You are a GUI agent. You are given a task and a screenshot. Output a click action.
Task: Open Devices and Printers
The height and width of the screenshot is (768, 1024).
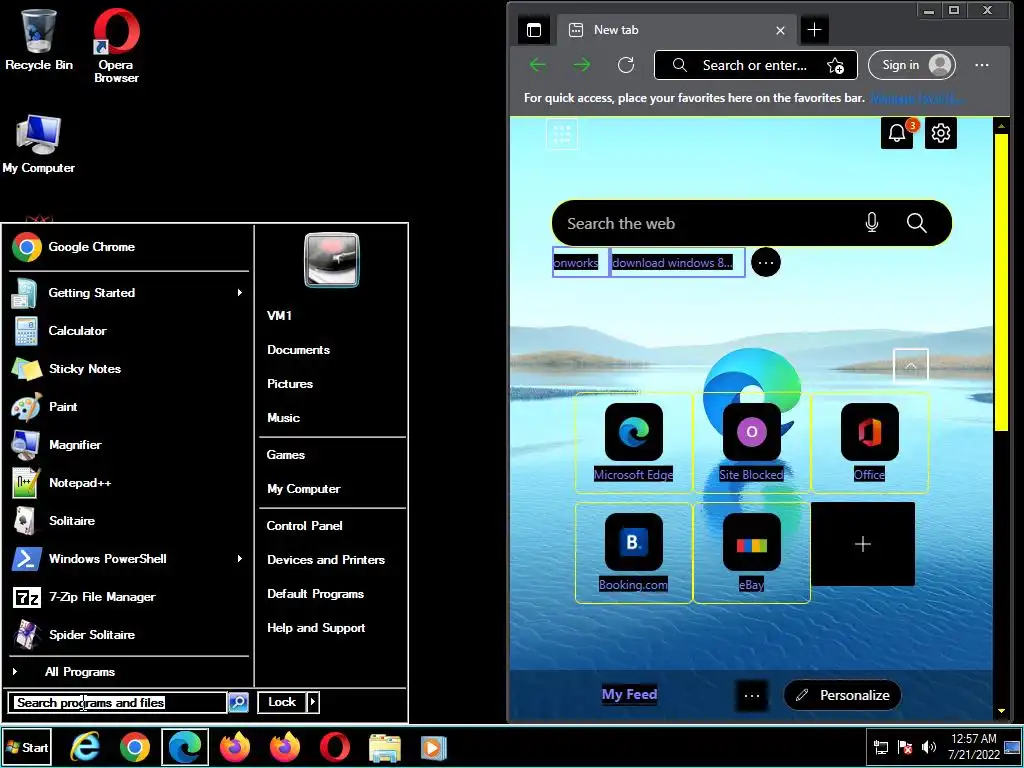tap(326, 560)
